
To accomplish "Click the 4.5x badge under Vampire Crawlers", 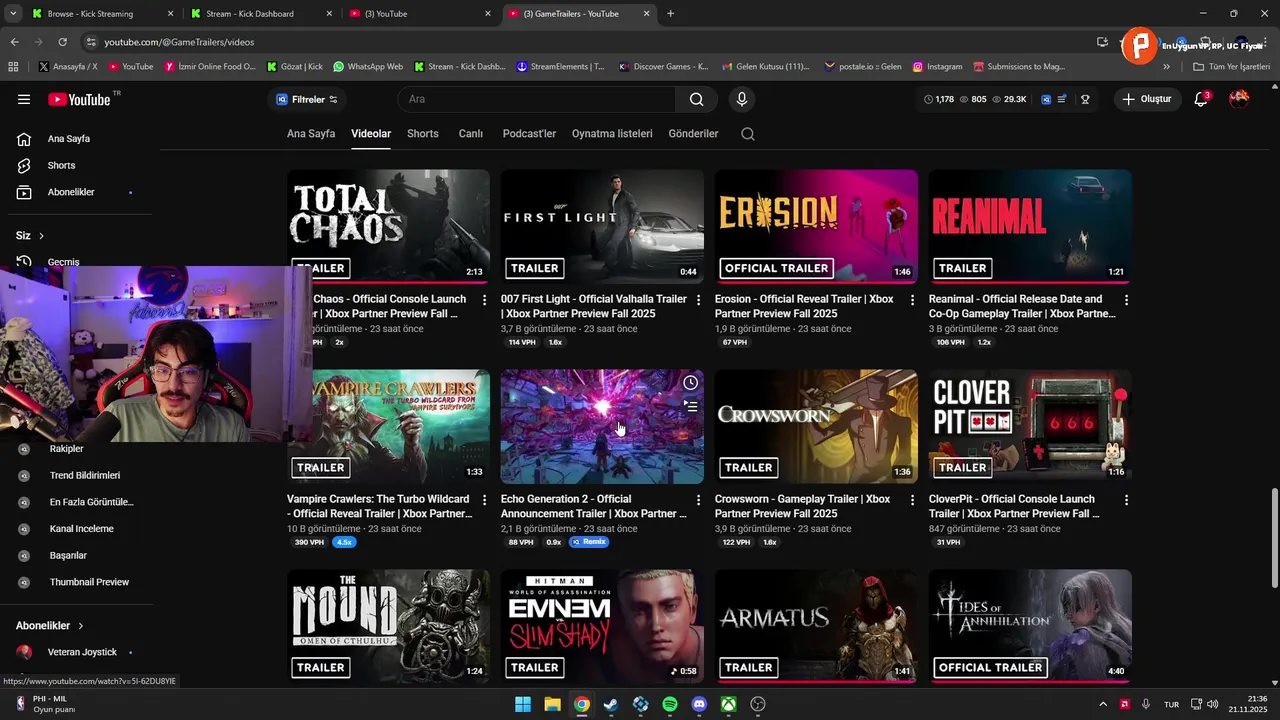I will [344, 542].
